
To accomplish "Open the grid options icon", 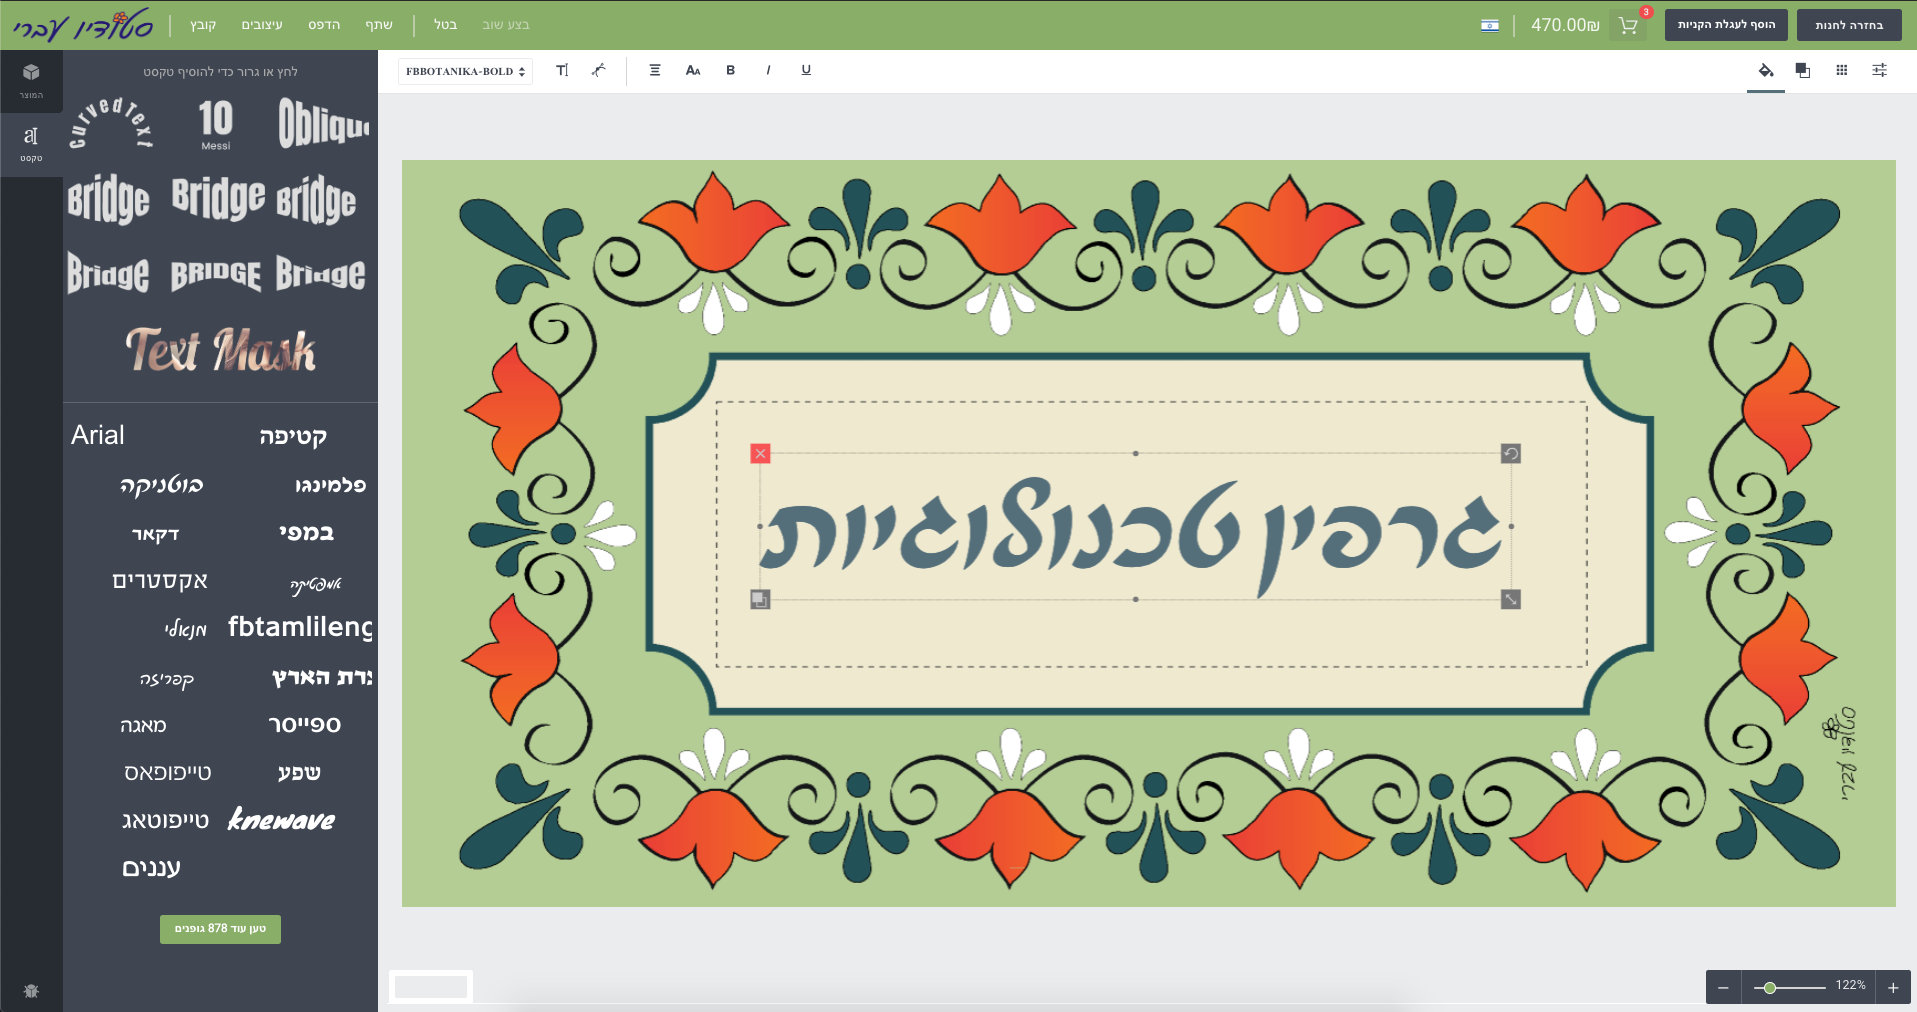I will [1842, 70].
